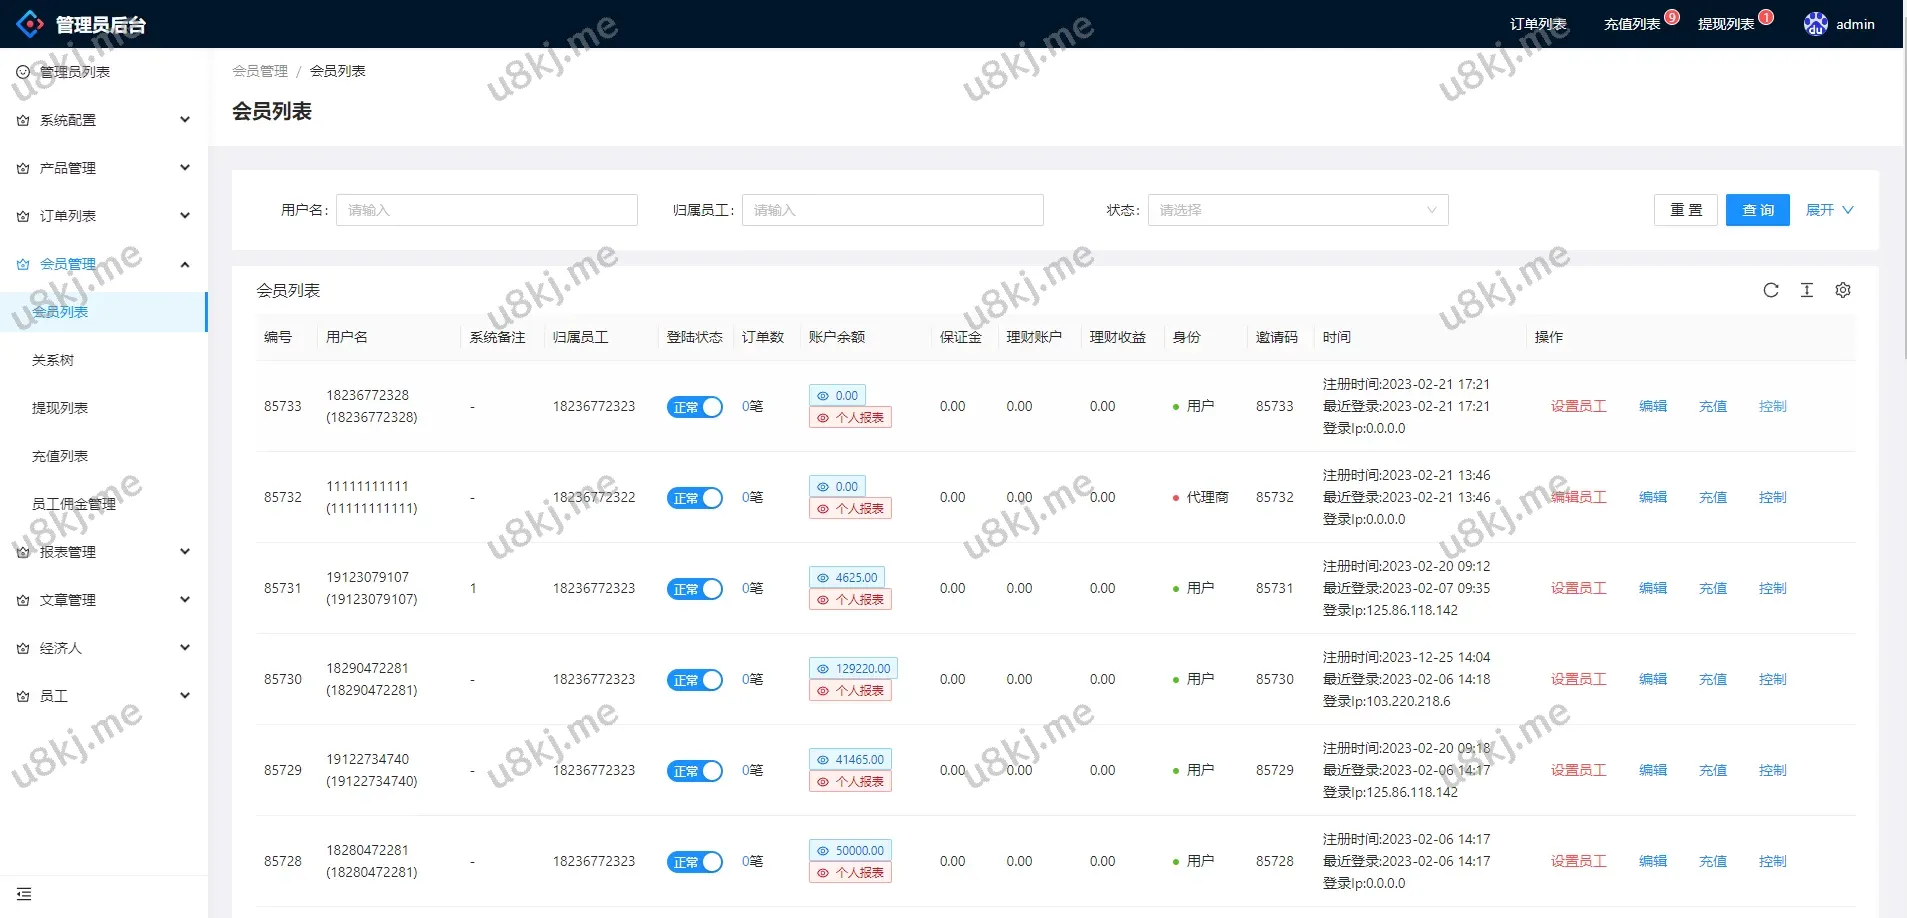The image size is (1907, 918).
Task: Open 个人报表 for member 85733
Action: pos(850,418)
